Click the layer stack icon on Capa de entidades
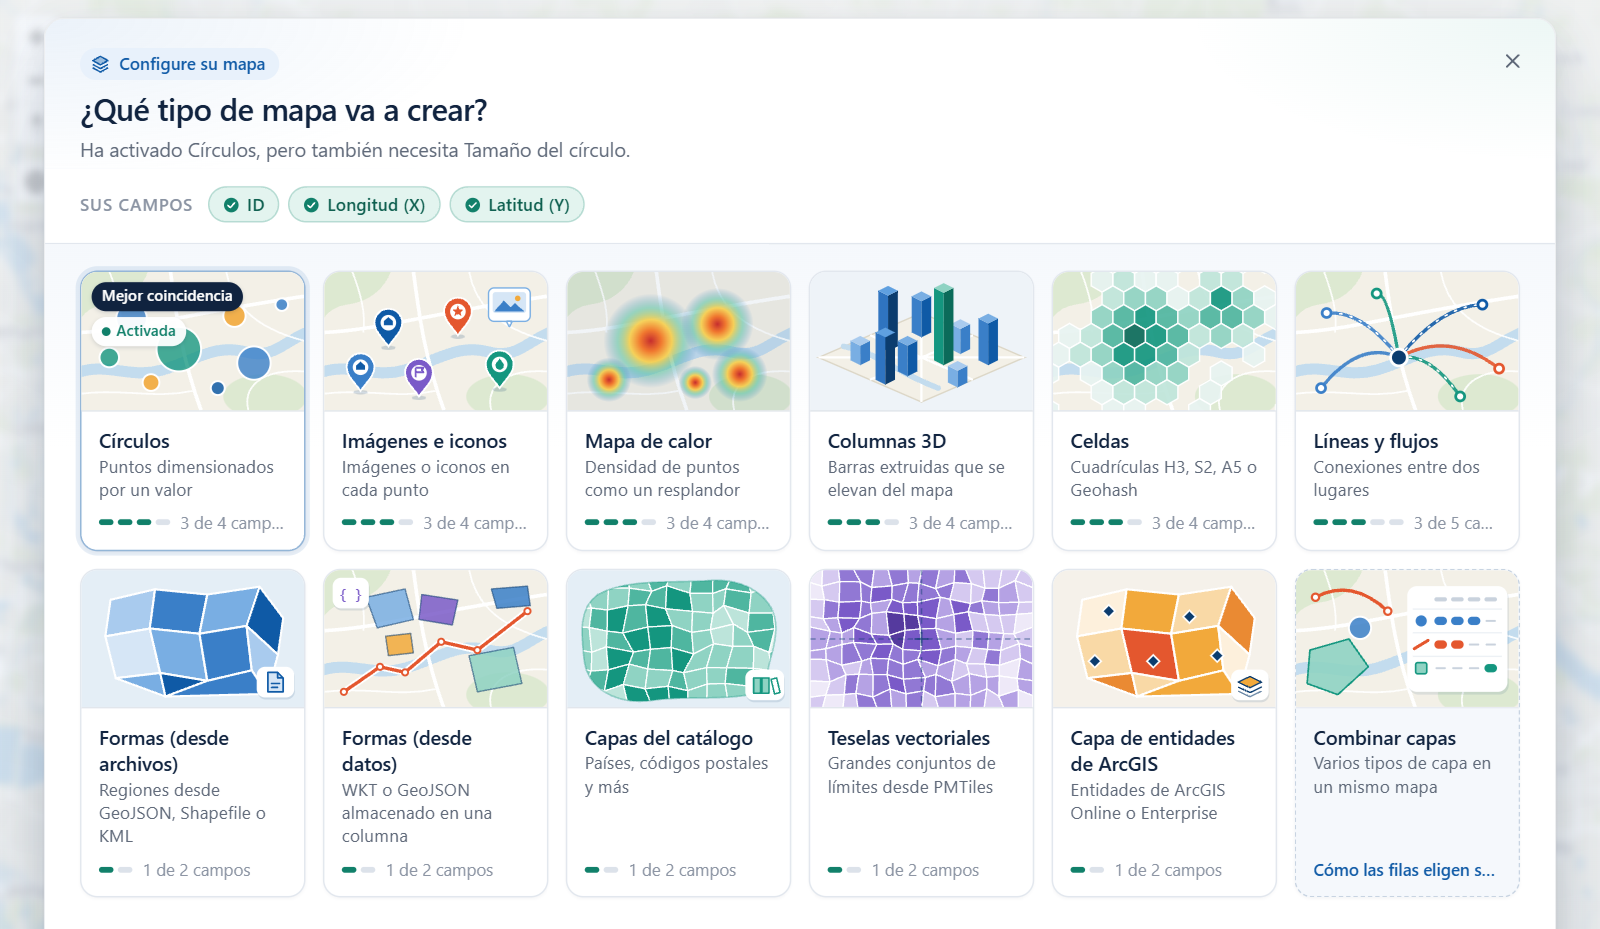This screenshot has width=1600, height=929. [x=1250, y=685]
